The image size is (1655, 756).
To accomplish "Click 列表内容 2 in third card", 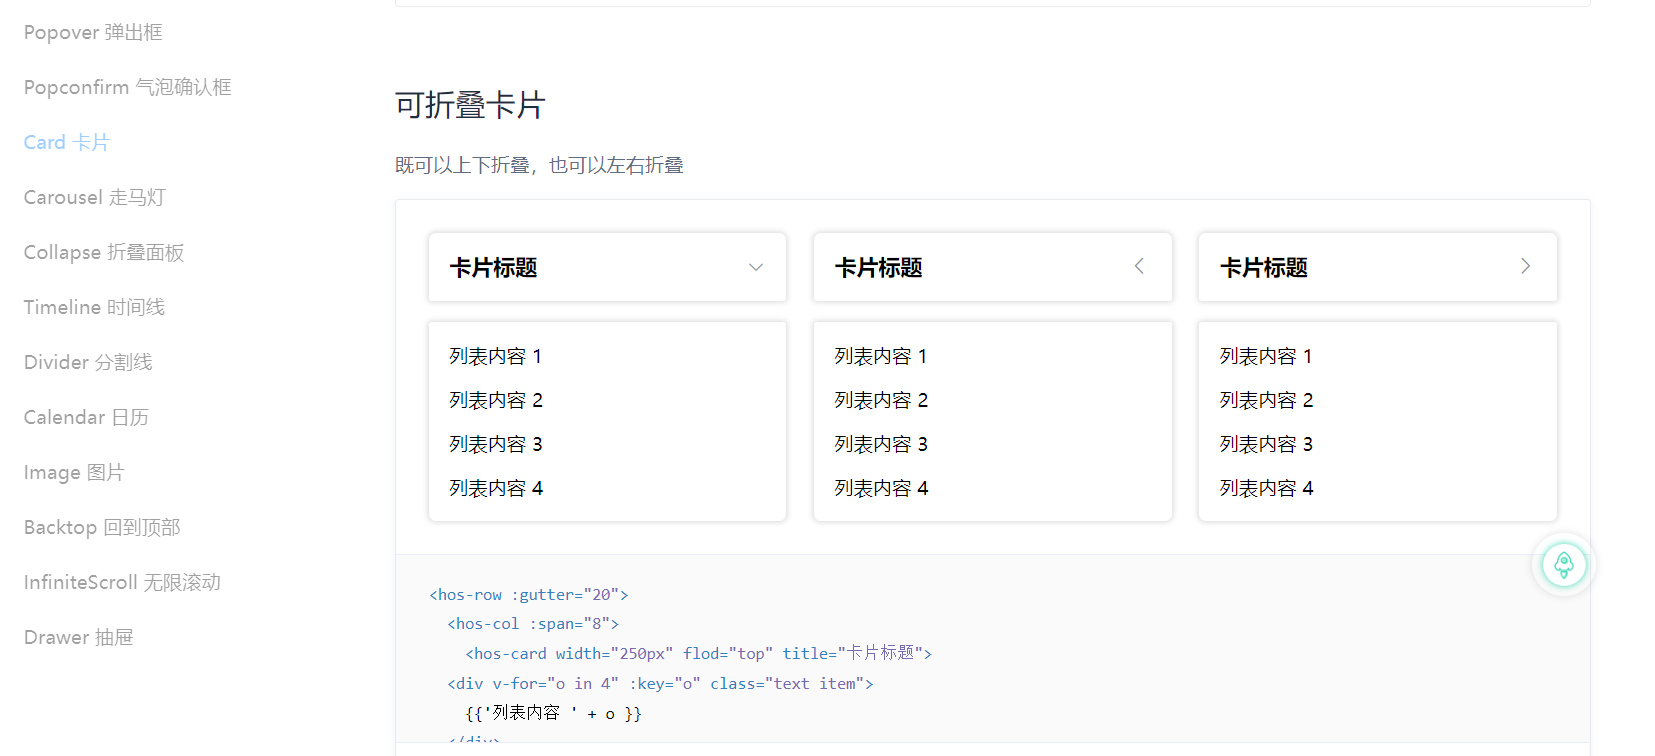I will click(1266, 401).
